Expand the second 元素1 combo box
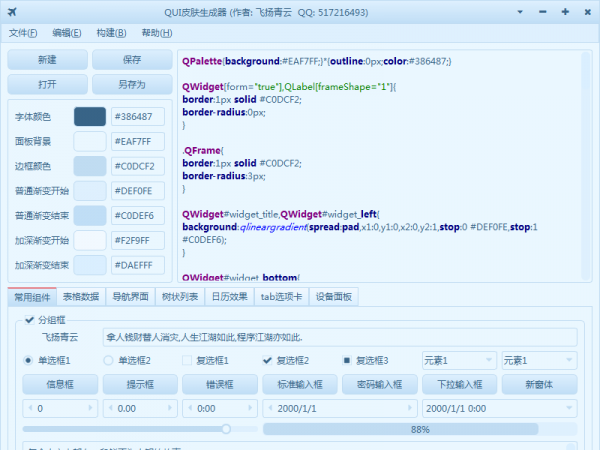Image resolution: width=600 pixels, height=450 pixels. coord(537,360)
